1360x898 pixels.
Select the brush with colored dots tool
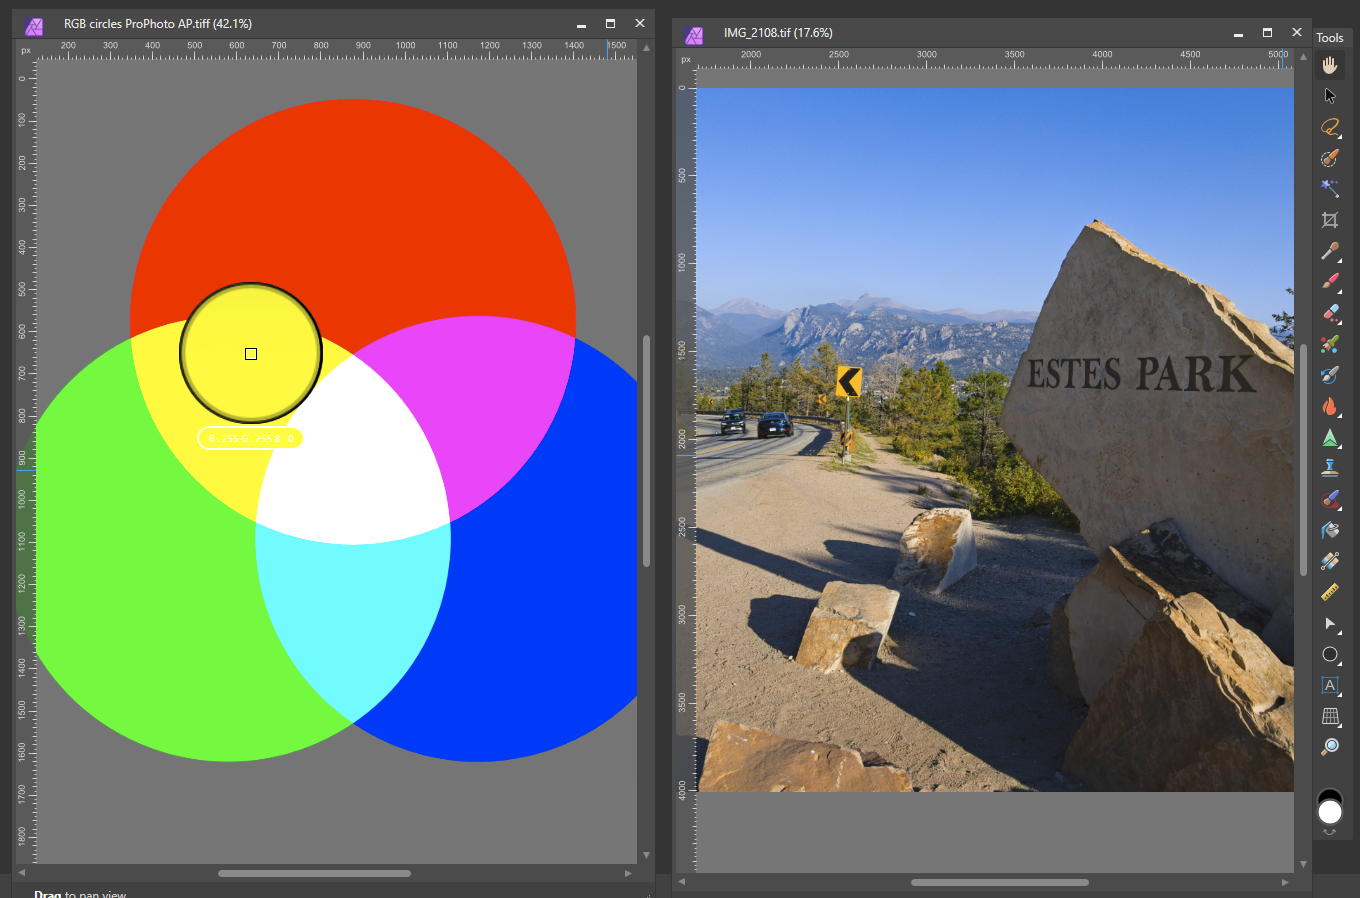pyautogui.click(x=1330, y=344)
